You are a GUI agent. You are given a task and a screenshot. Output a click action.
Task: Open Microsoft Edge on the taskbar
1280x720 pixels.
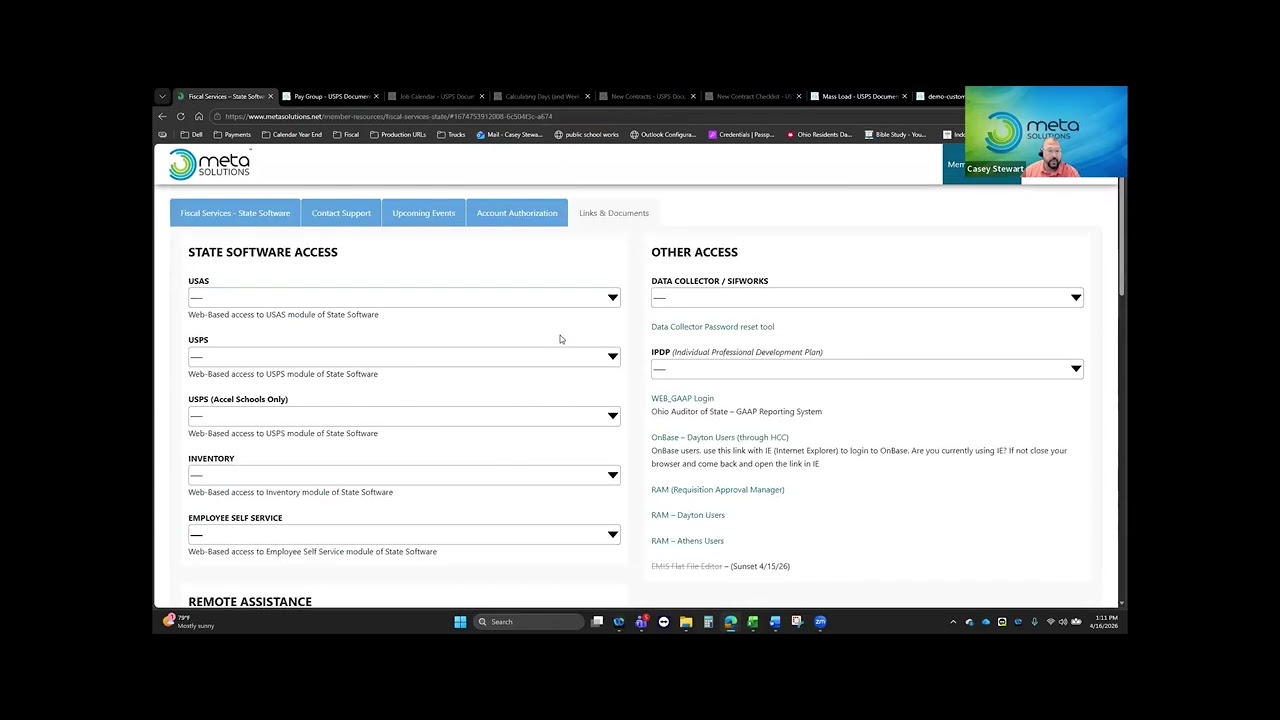(x=730, y=622)
